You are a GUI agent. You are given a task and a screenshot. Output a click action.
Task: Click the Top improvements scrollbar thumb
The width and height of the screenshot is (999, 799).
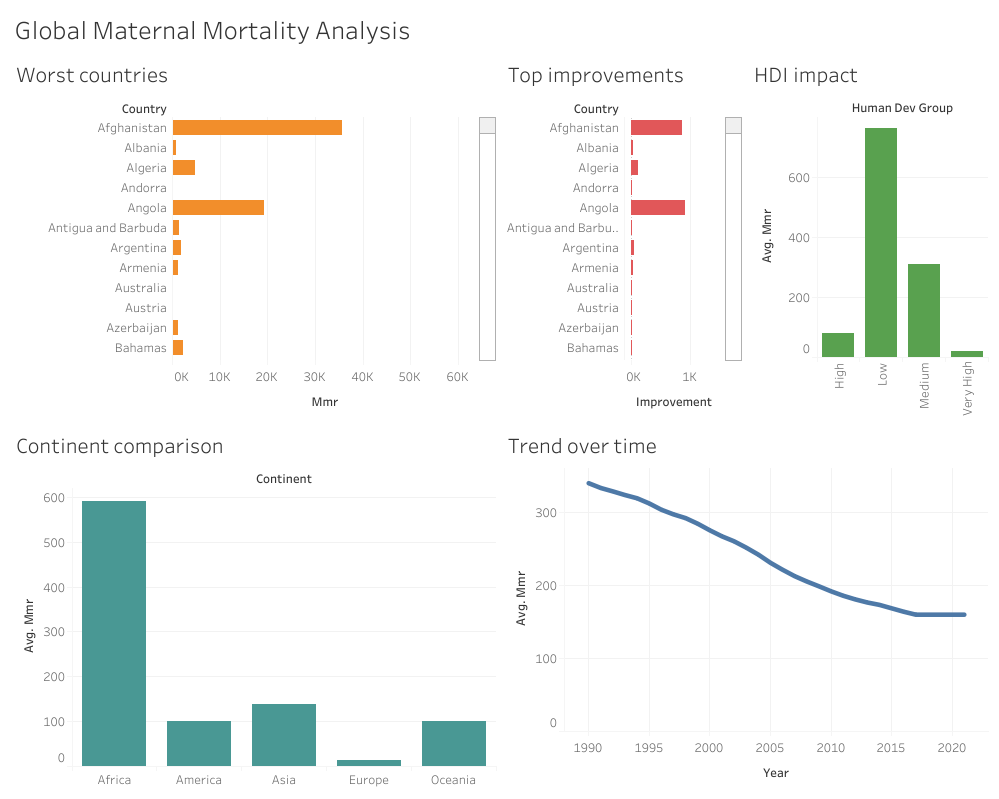click(x=733, y=126)
